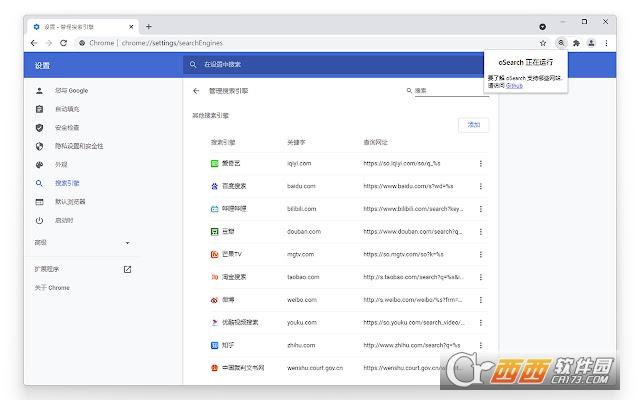
Task: Click the Douban green favicon
Action: pos(214,231)
